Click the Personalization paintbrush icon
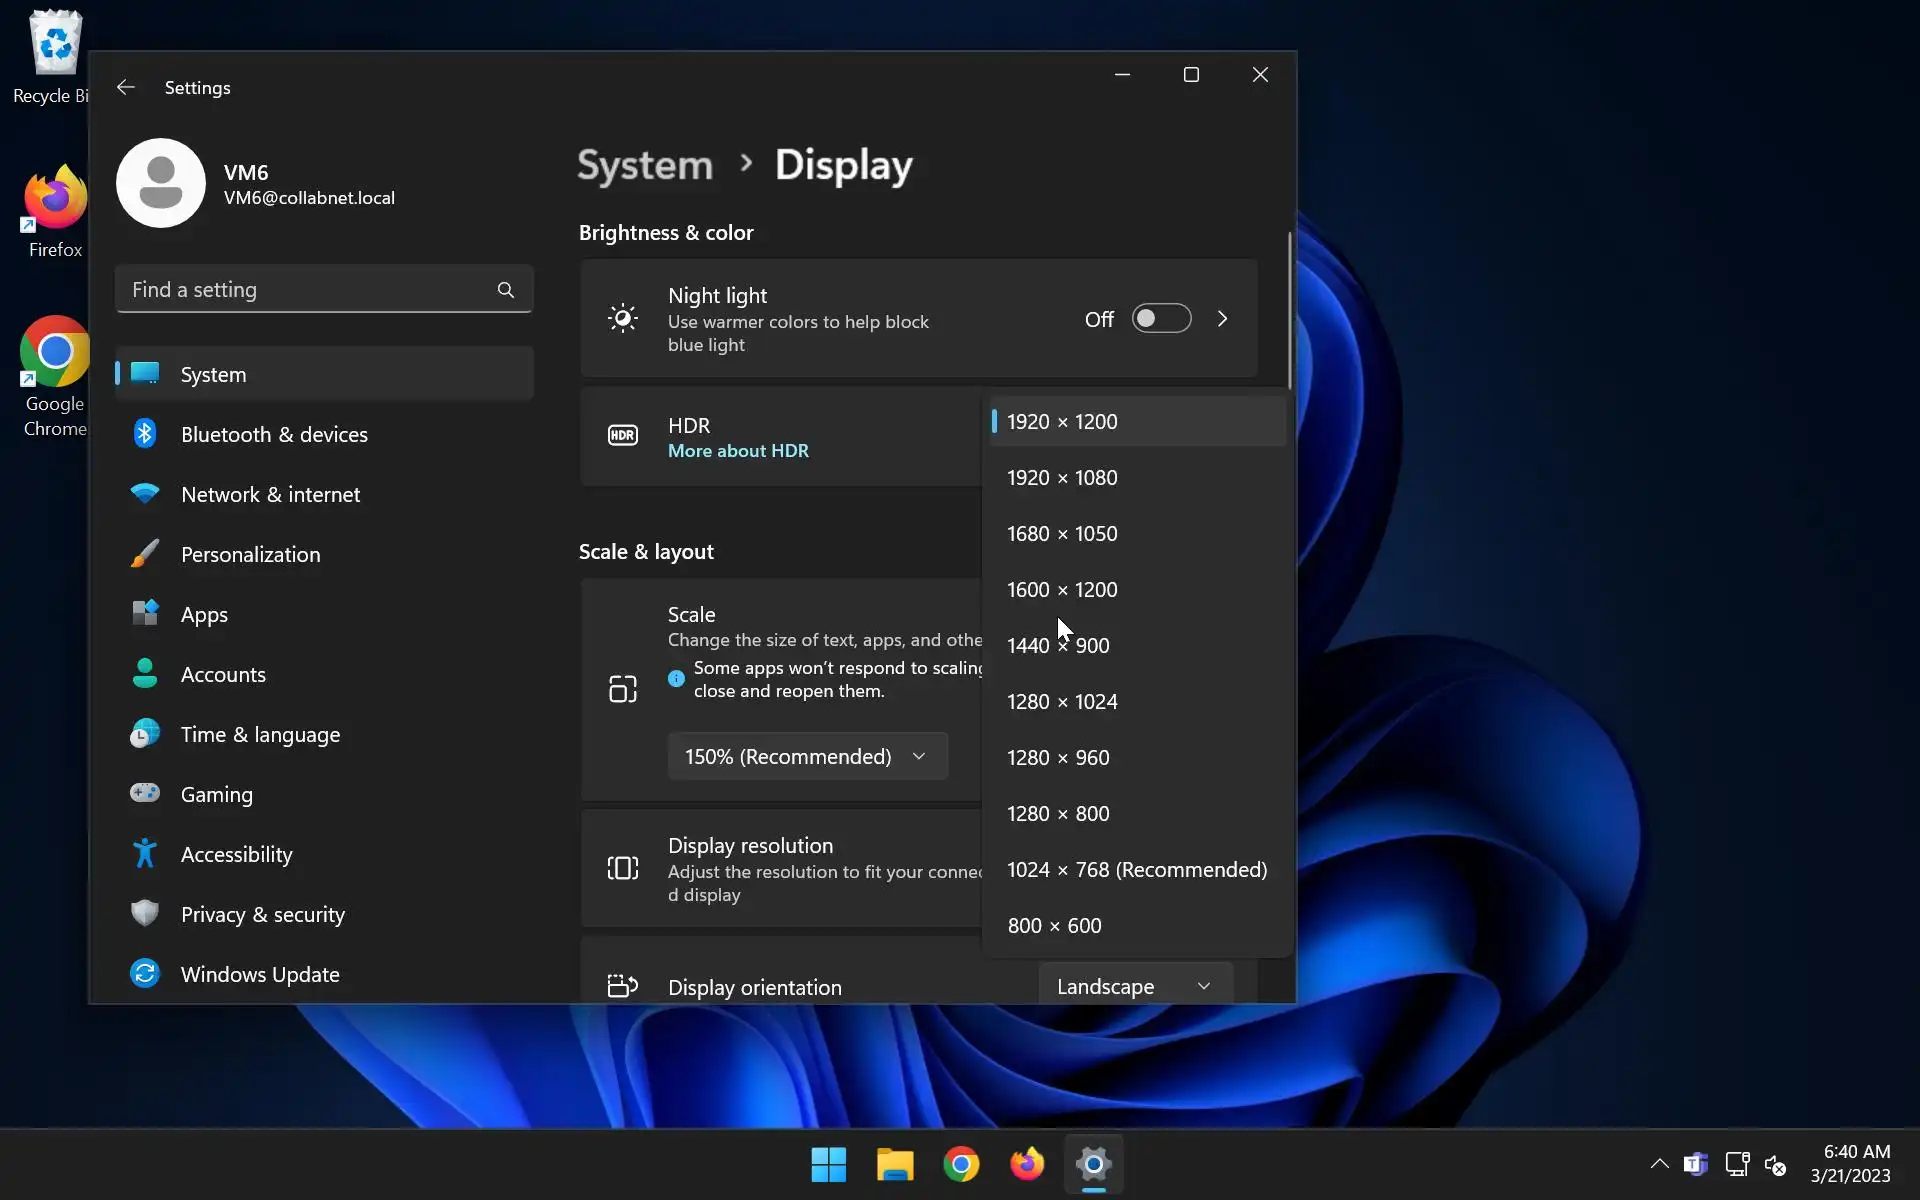 point(145,554)
